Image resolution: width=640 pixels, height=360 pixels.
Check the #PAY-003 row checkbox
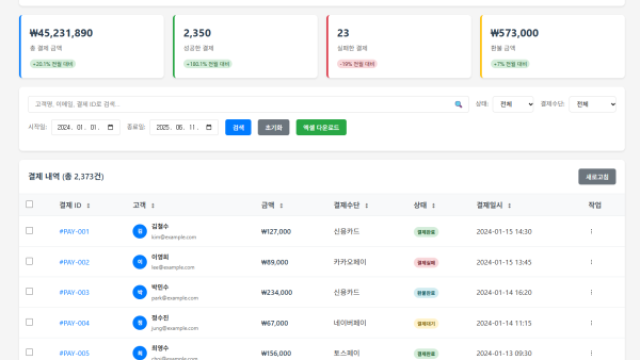coord(29,291)
